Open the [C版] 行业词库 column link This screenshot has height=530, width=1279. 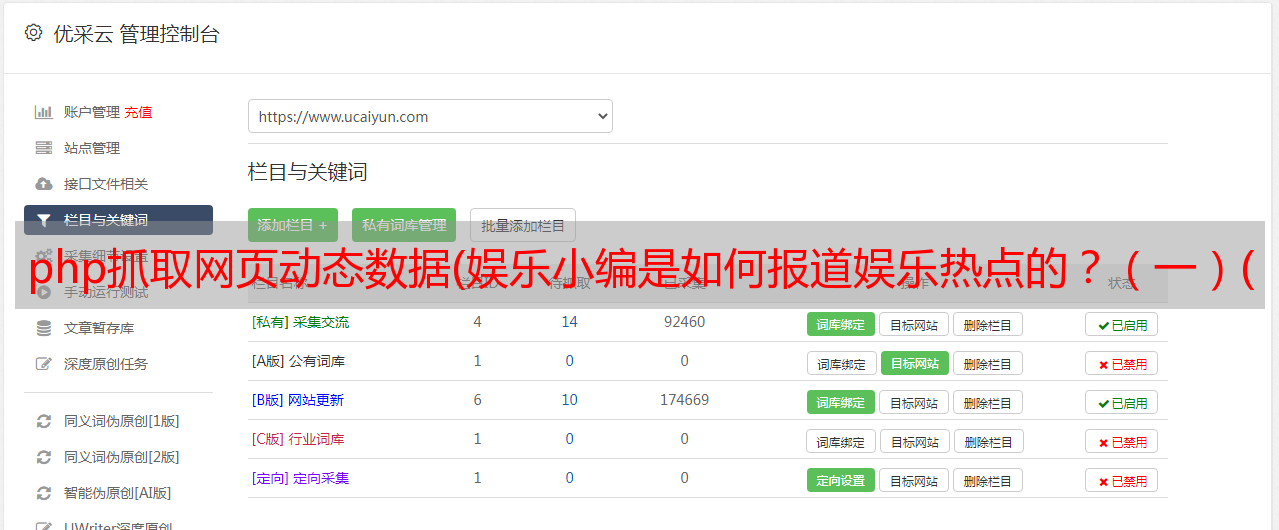(x=298, y=439)
